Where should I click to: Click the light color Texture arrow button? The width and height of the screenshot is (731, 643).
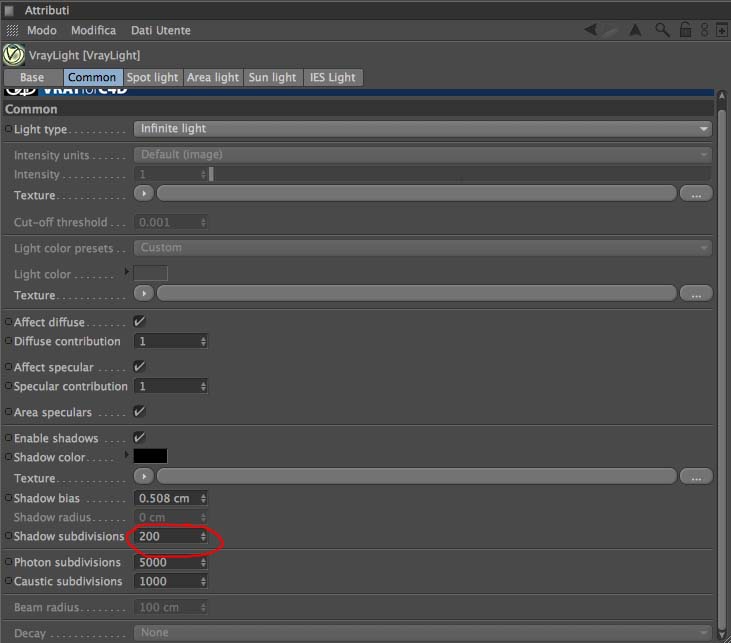click(144, 293)
